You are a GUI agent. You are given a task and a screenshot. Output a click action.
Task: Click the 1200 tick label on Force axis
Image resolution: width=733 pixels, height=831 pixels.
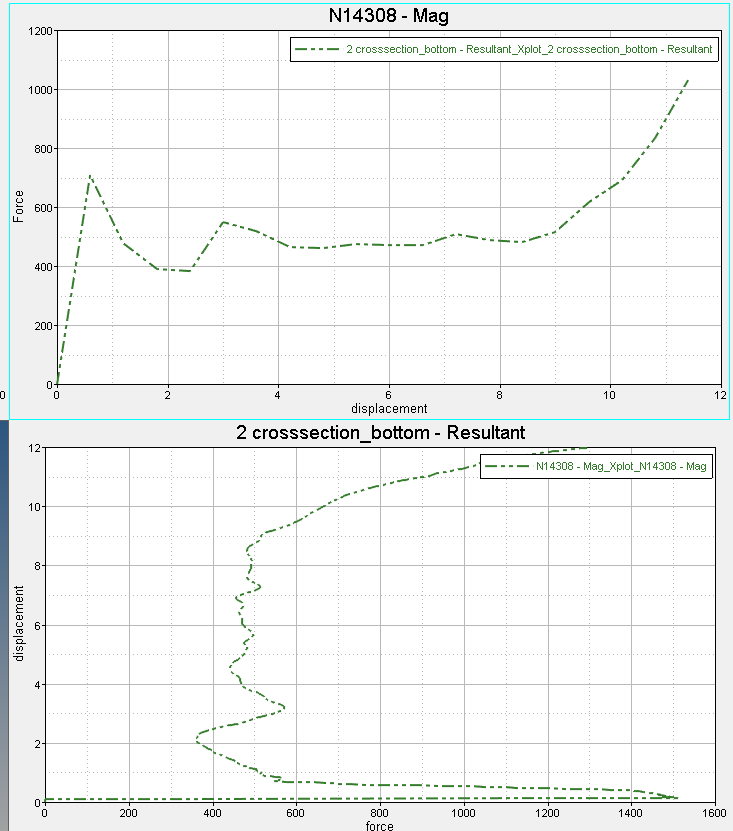click(x=38, y=31)
